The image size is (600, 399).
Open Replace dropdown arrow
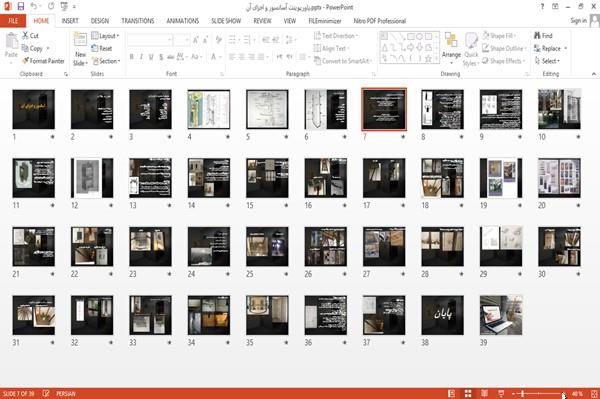[566, 49]
